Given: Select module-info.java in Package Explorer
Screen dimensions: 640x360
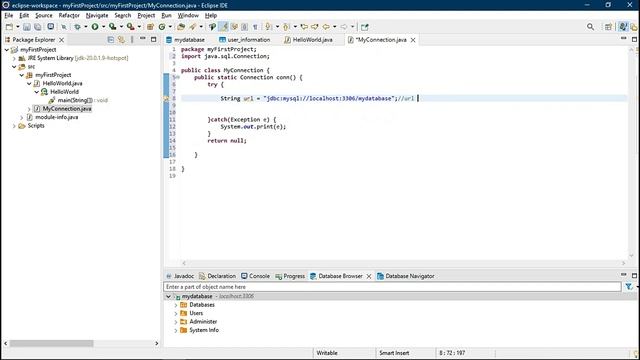Looking at the screenshot, I should [x=56, y=117].
